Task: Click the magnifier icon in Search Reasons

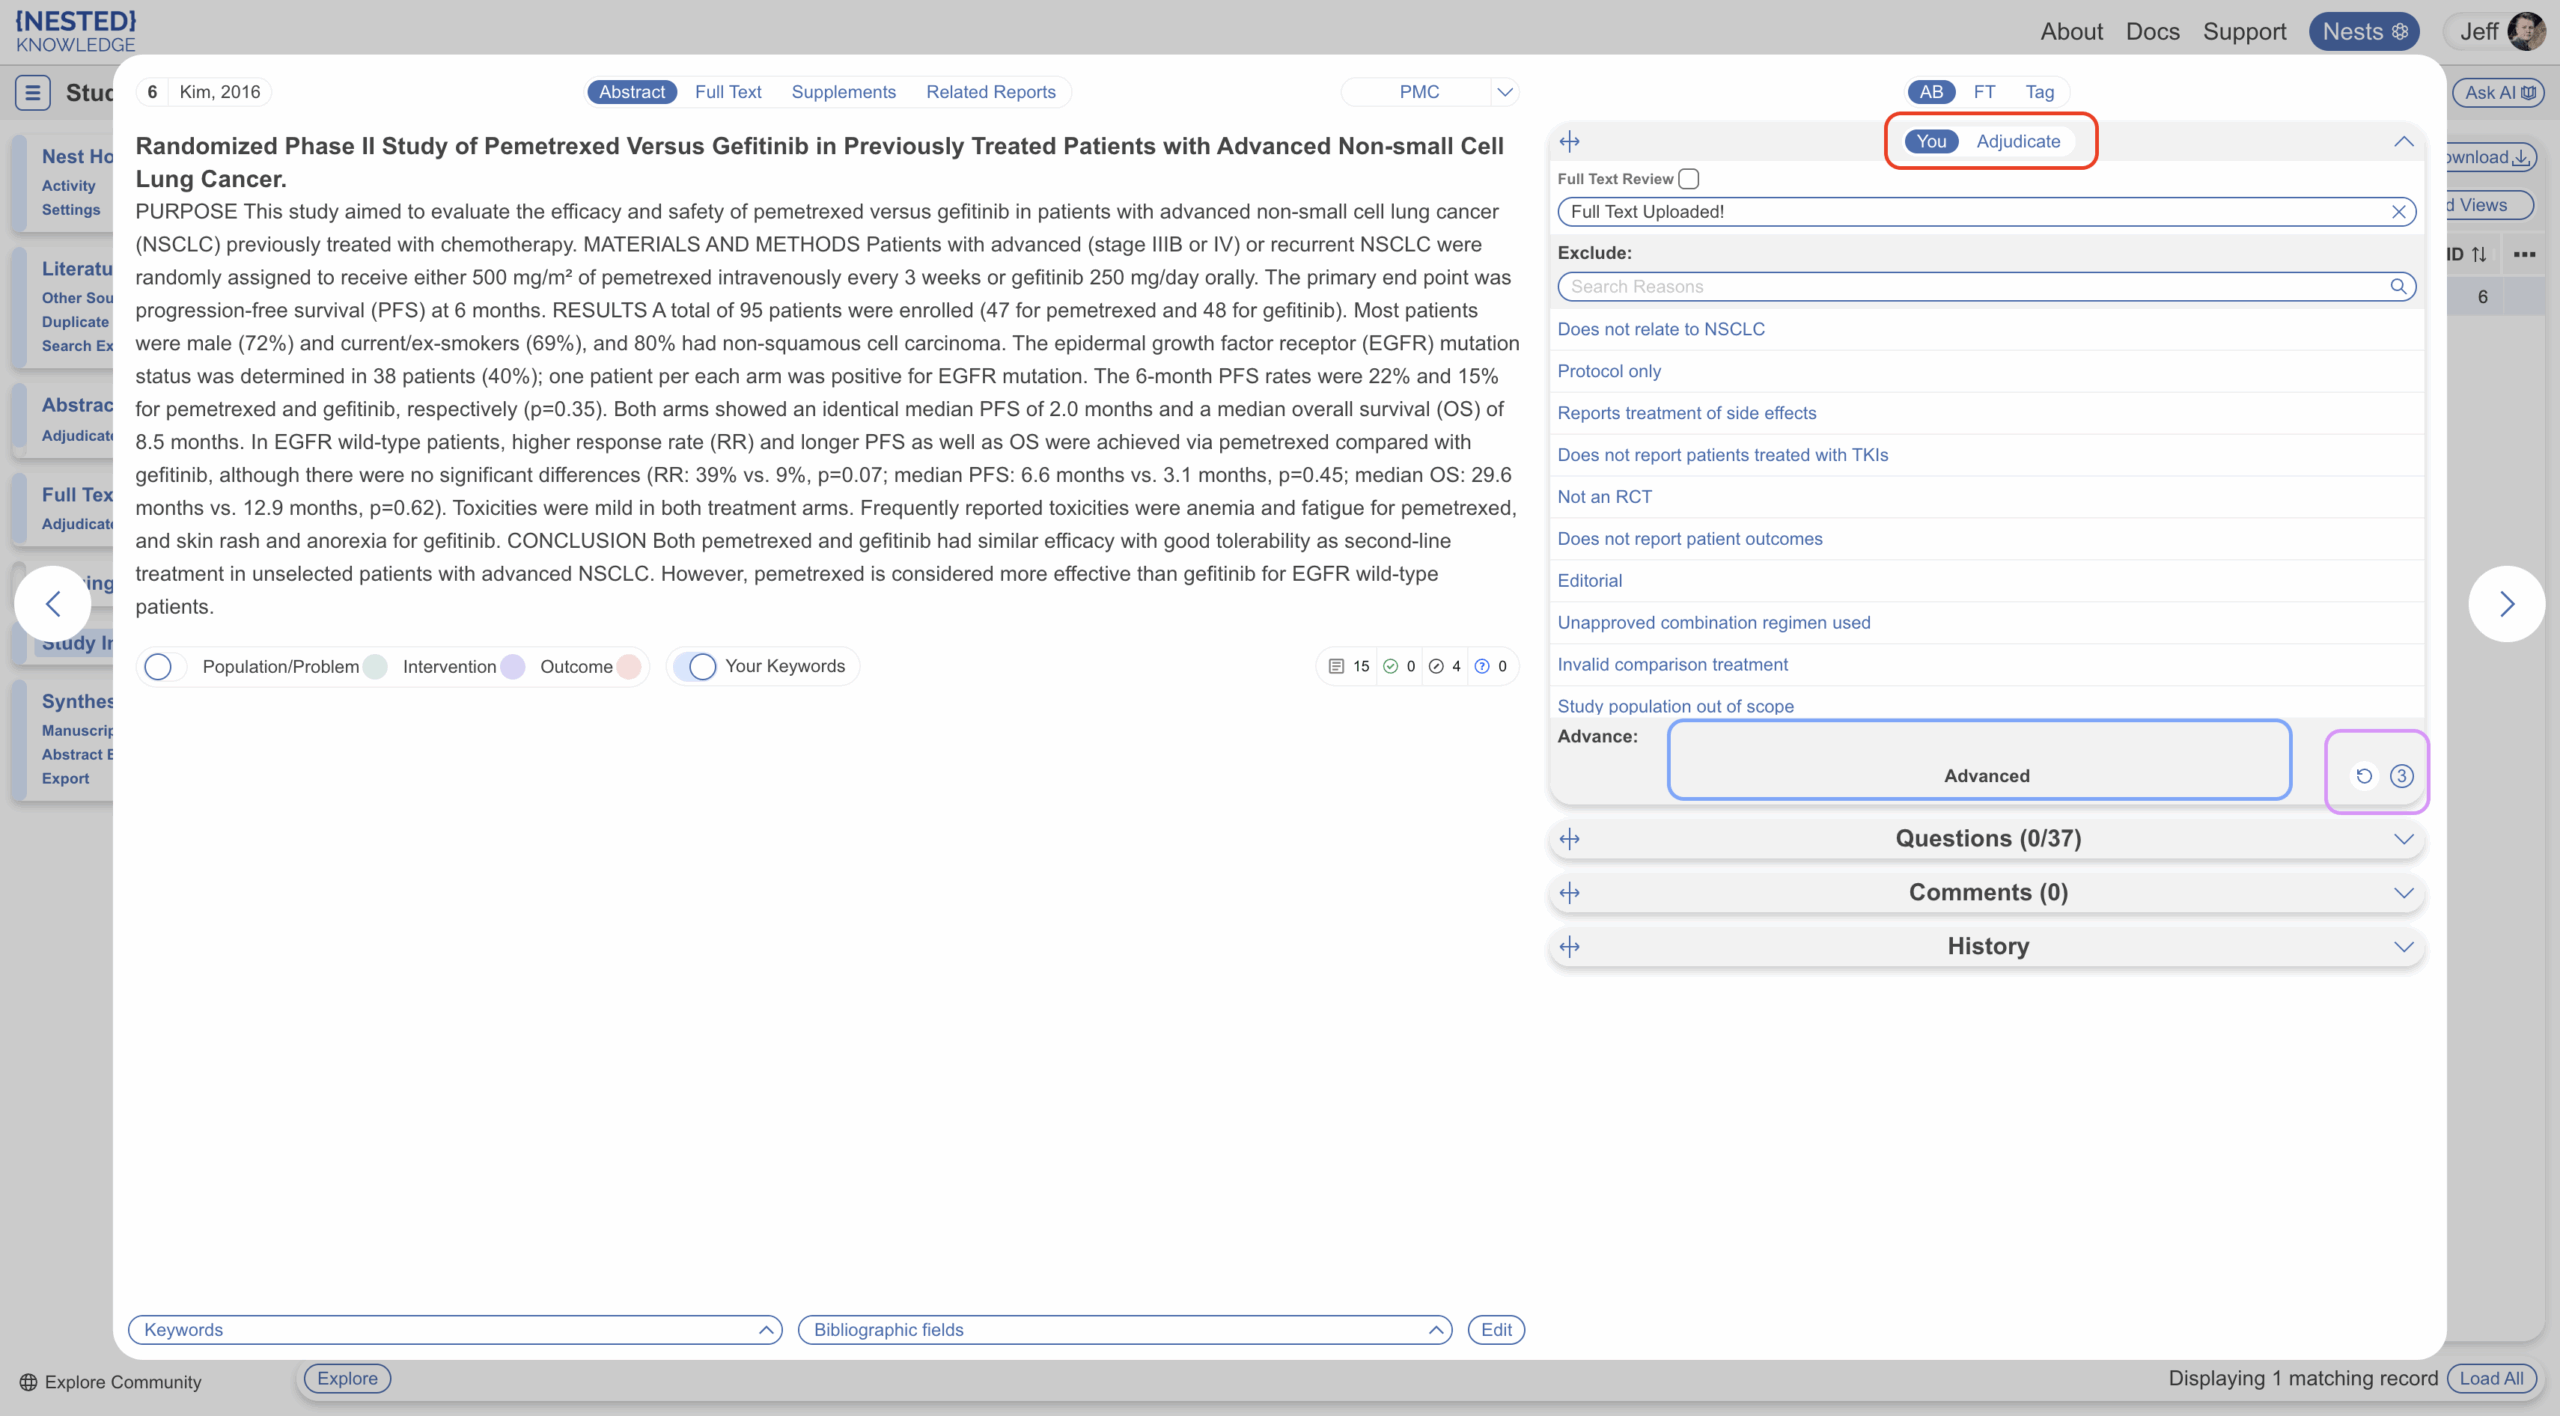Action: click(x=2398, y=287)
